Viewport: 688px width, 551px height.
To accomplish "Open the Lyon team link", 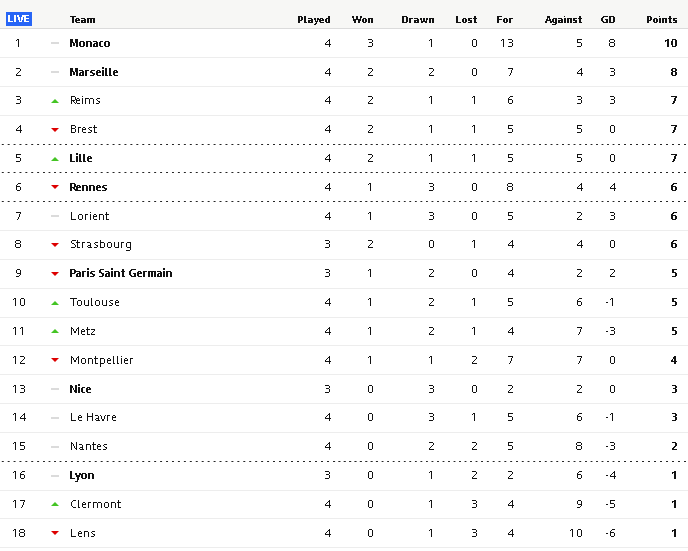I will [x=82, y=476].
